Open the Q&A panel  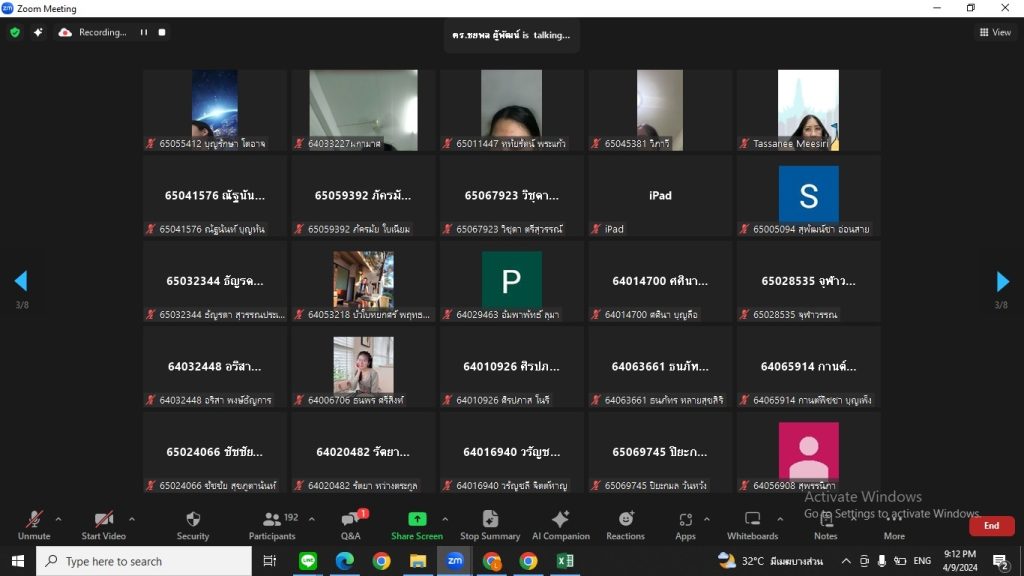pos(351,525)
